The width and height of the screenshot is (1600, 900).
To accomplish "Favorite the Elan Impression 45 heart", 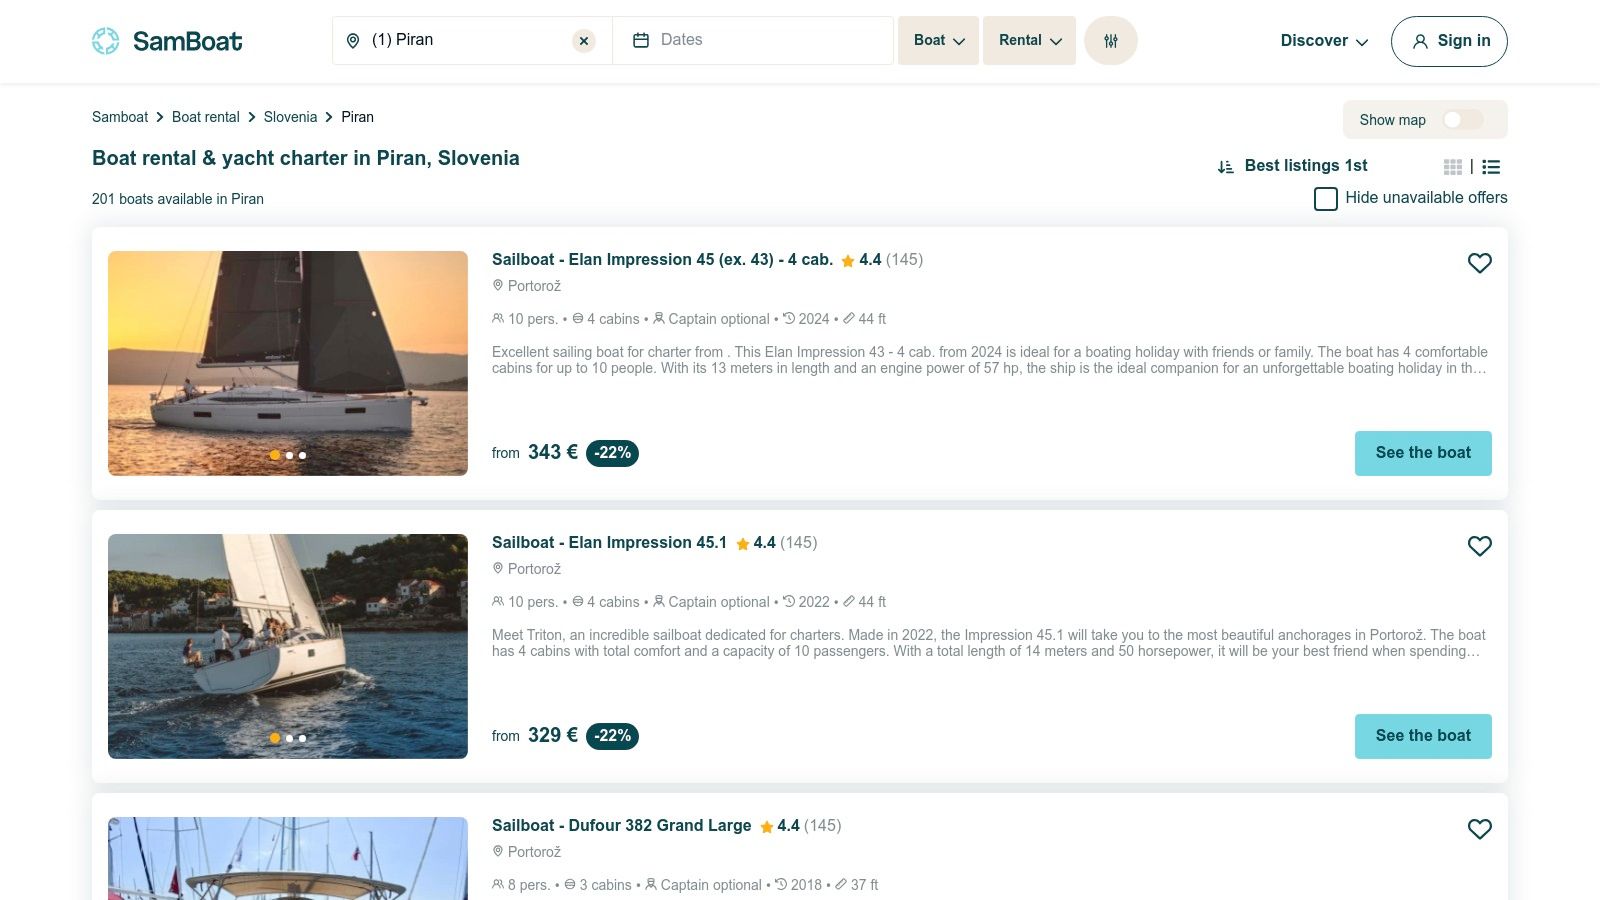I will click(1479, 263).
